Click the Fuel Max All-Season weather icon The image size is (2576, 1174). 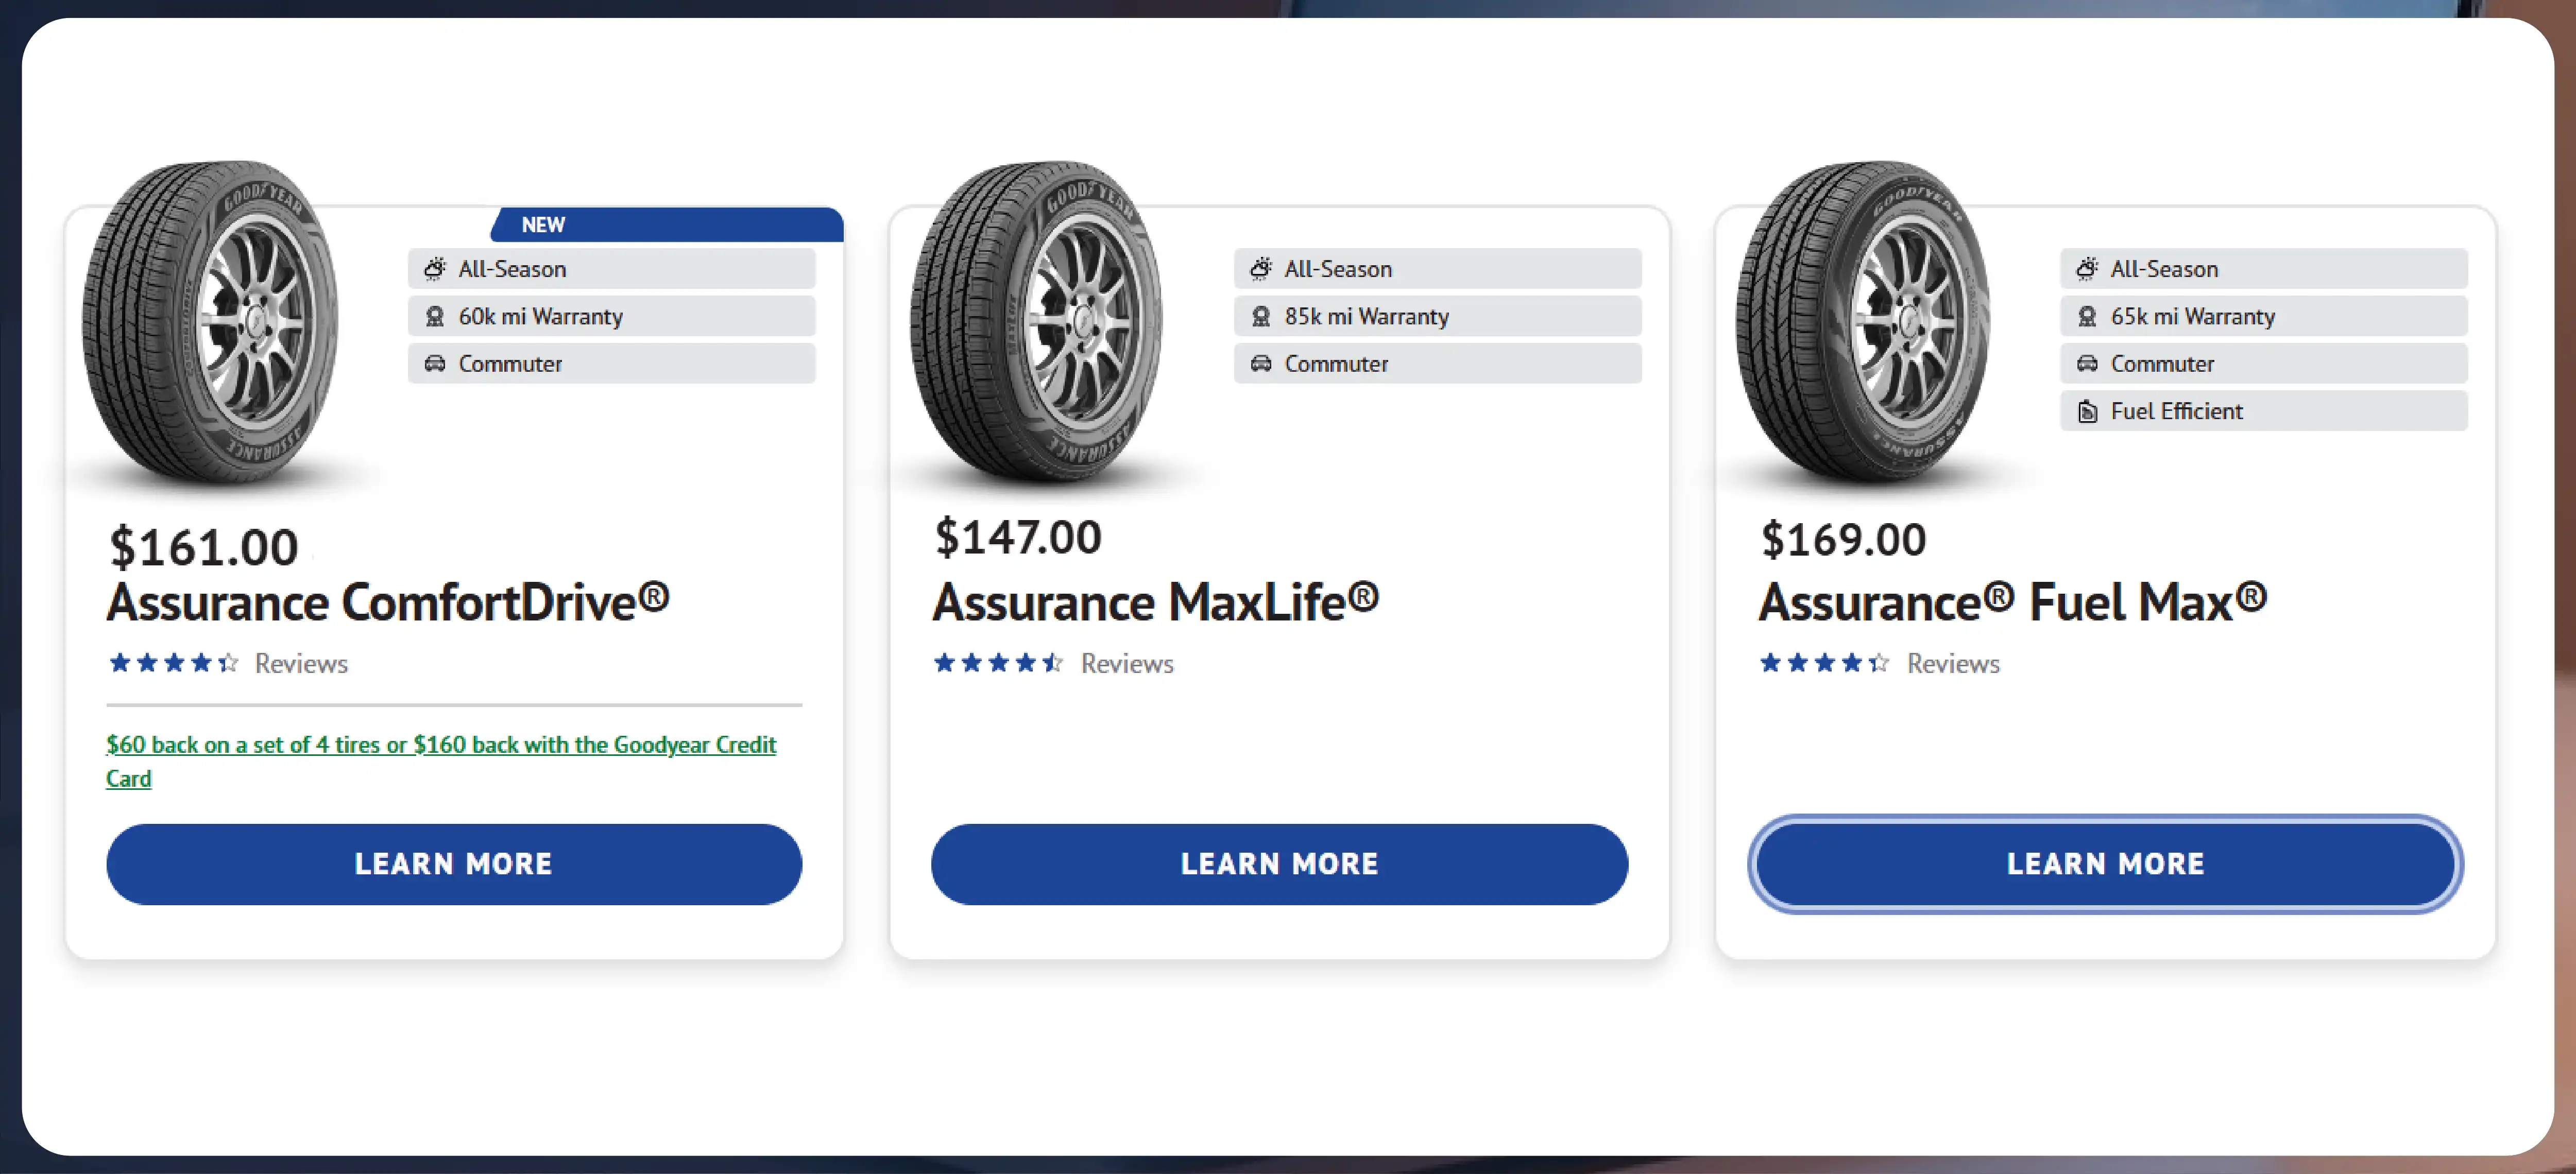coord(2087,269)
